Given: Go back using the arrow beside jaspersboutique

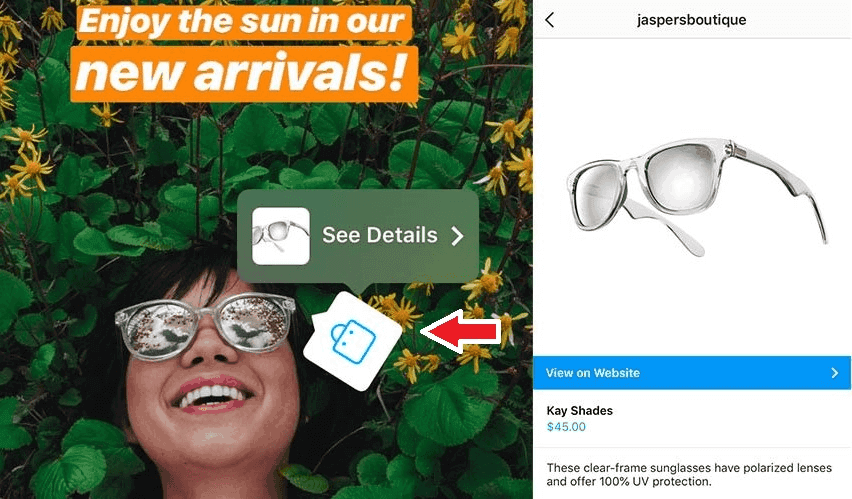Looking at the screenshot, I should click(549, 20).
